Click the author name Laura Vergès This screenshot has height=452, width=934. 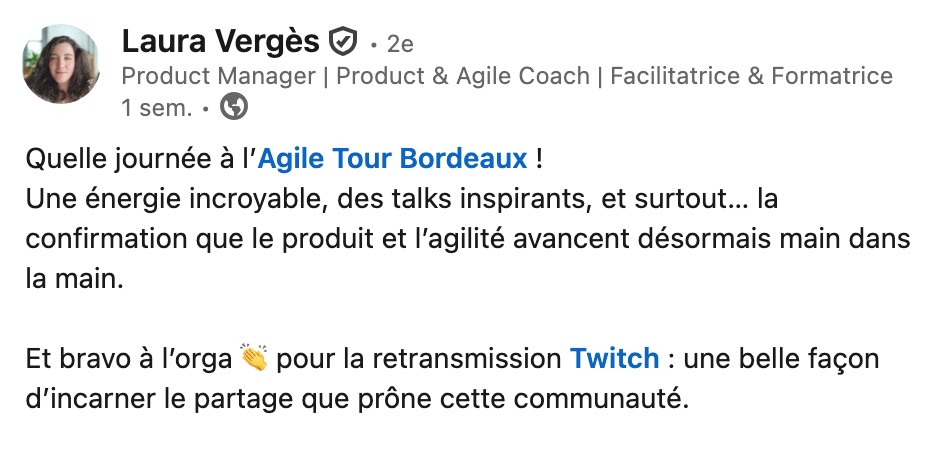click(x=222, y=42)
